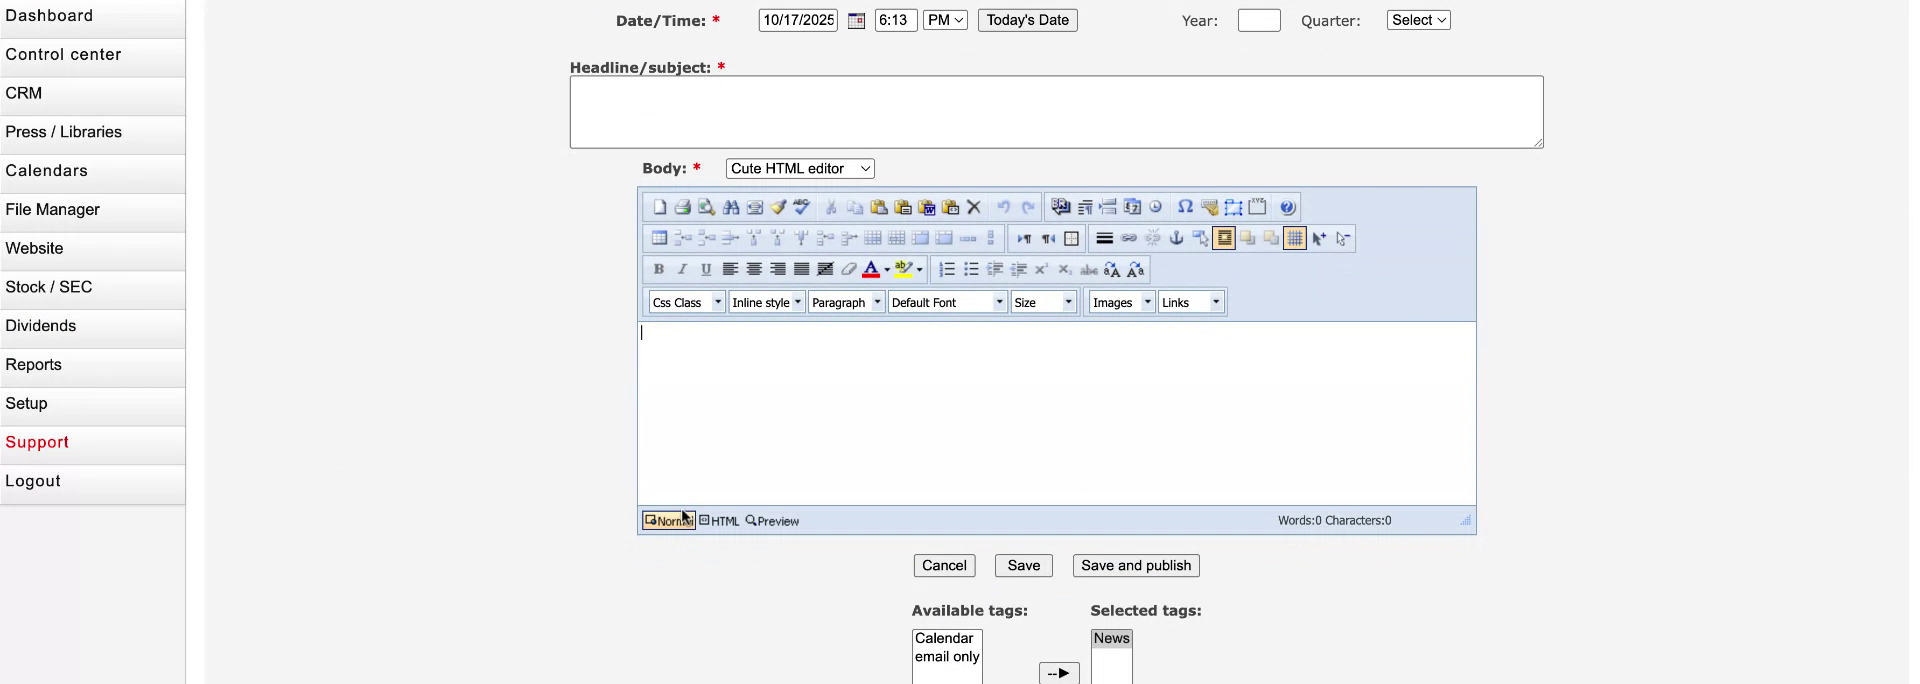
Task: Click the Insert hyperlink chain icon
Action: tap(1129, 238)
